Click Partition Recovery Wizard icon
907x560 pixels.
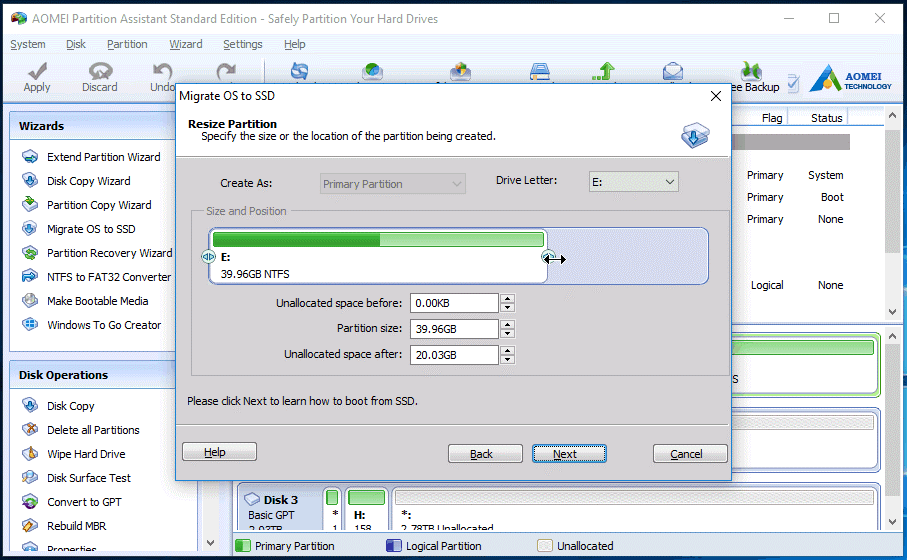click(x=30, y=253)
